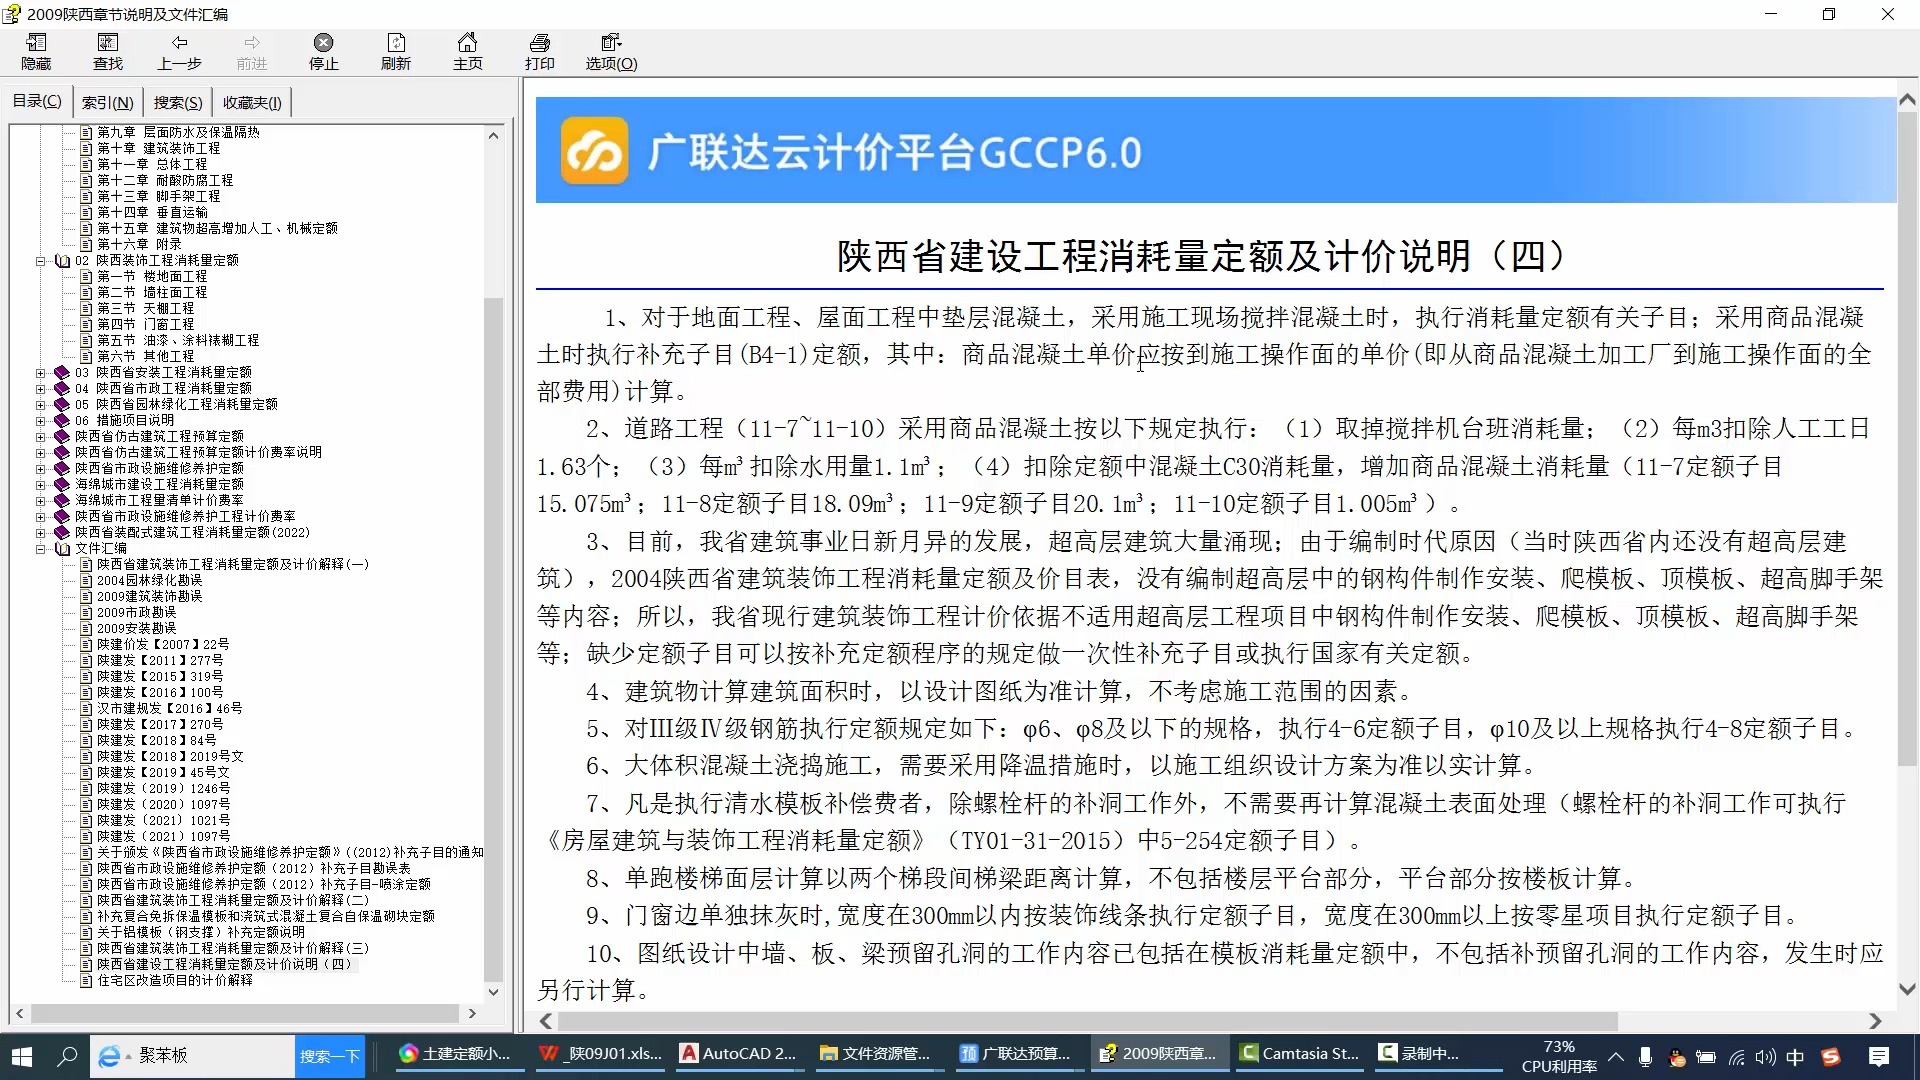1920x1080 pixels.
Task: Collapse the 文件汇编 folder node
Action: tap(41, 549)
